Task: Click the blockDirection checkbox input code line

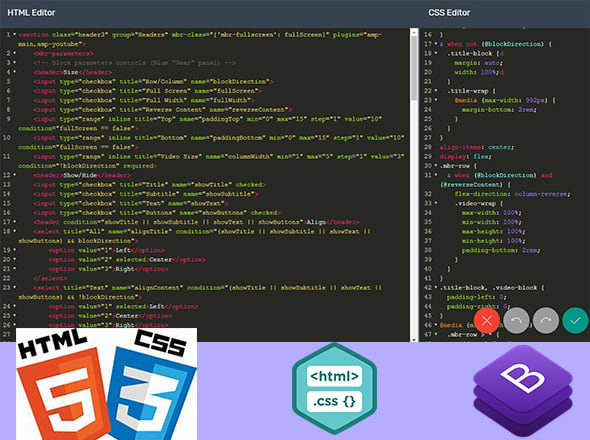Action: 153,81
